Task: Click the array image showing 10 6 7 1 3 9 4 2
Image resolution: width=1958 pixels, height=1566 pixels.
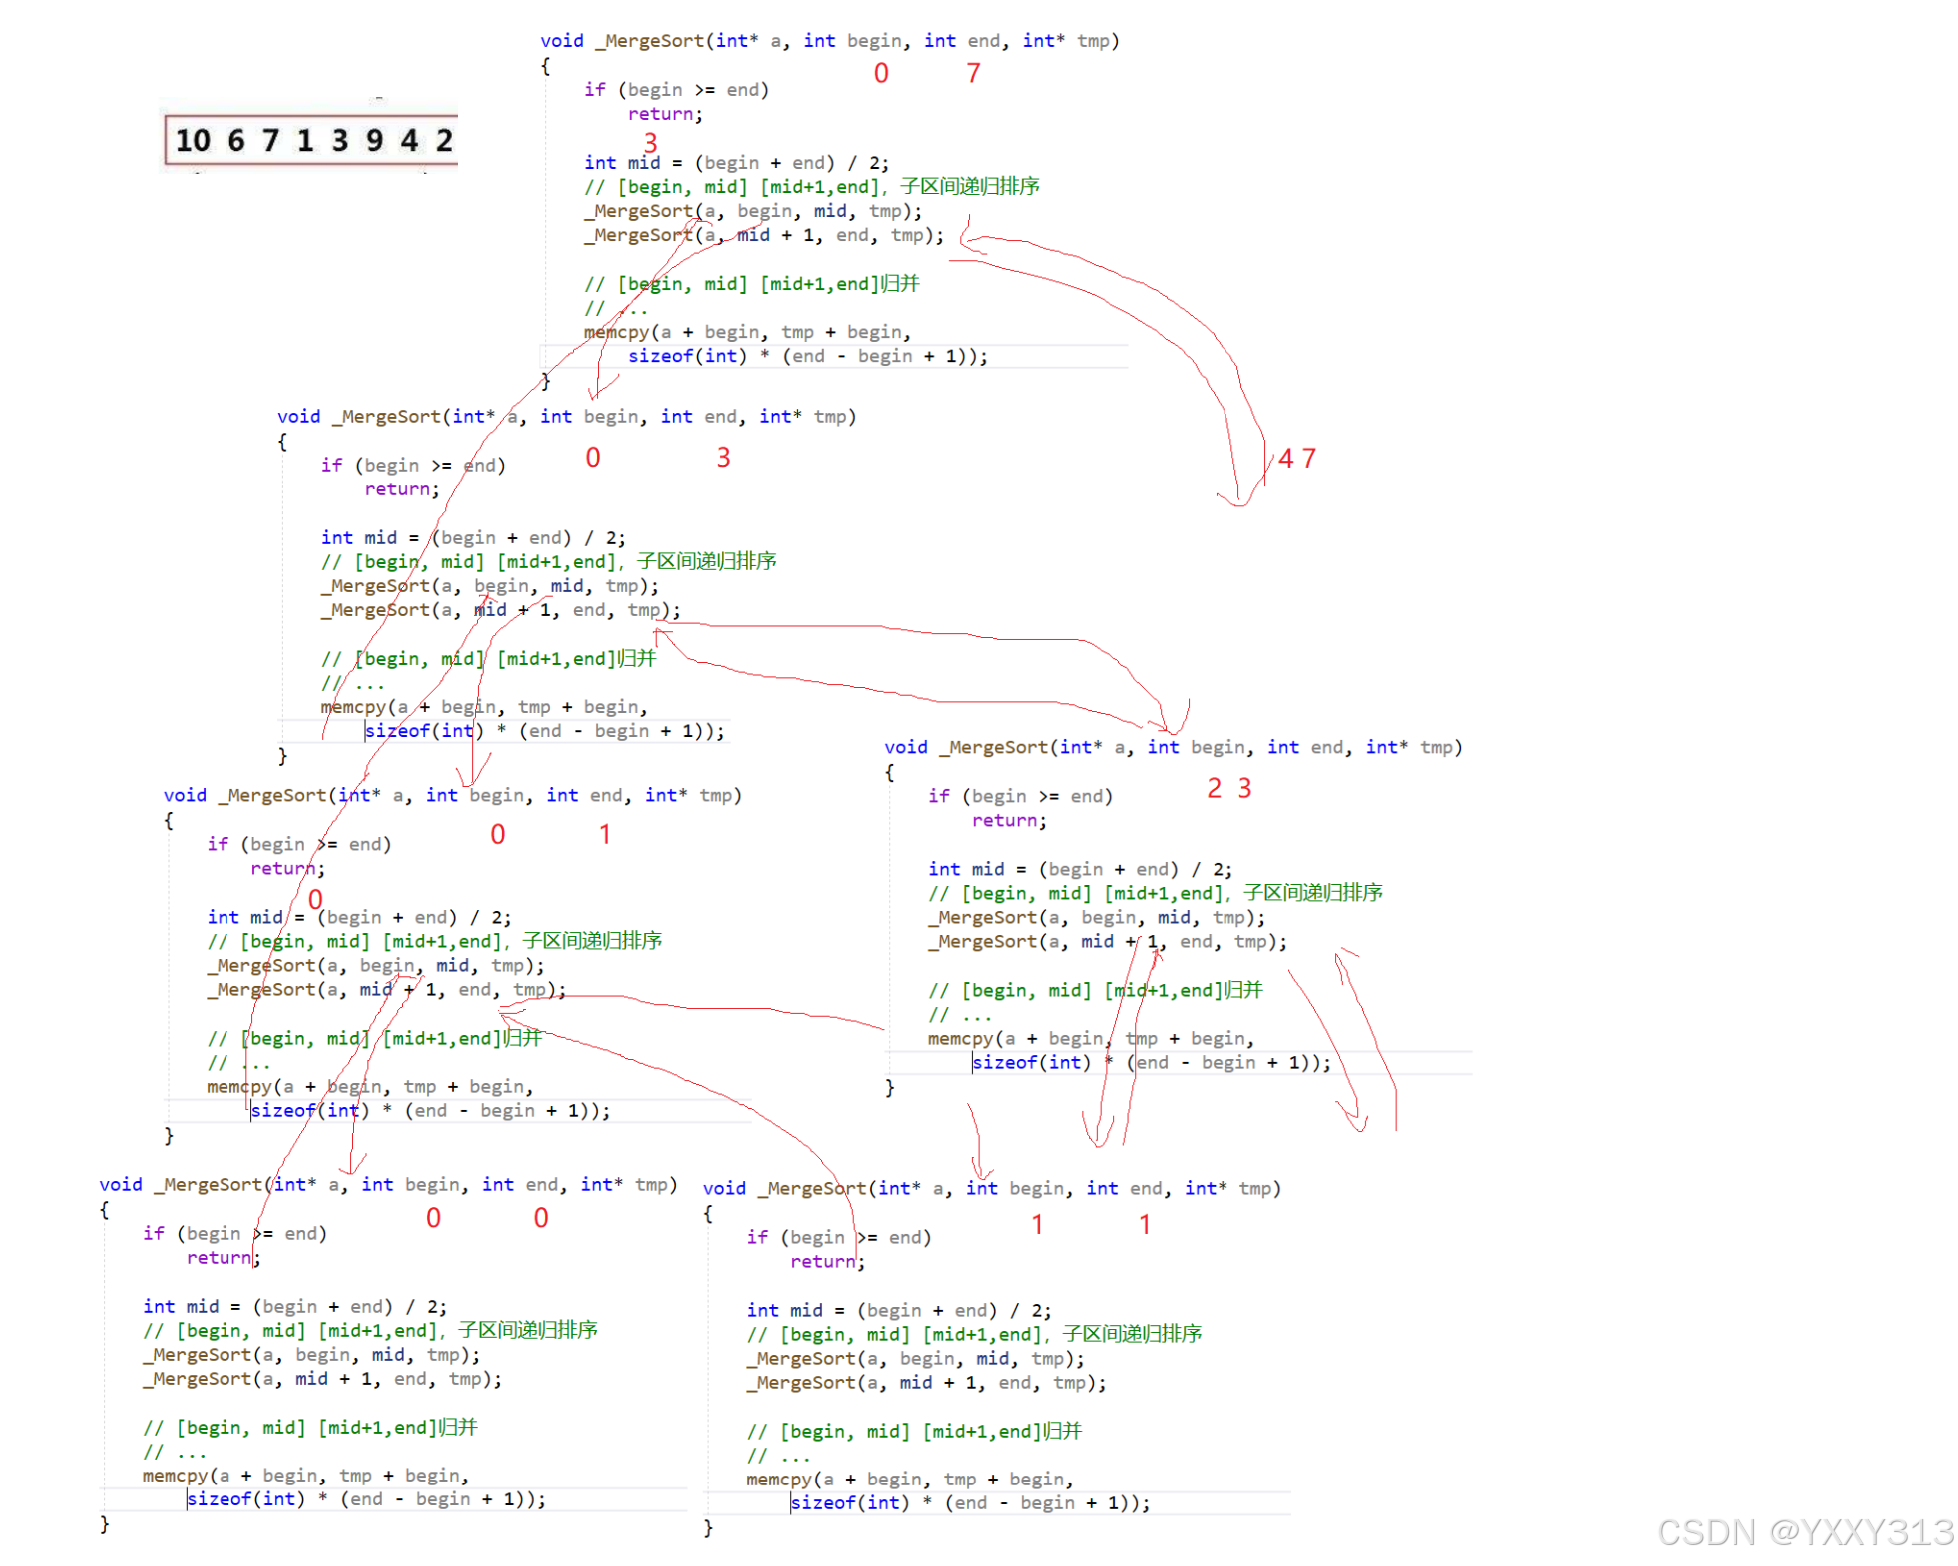Action: click(x=310, y=140)
